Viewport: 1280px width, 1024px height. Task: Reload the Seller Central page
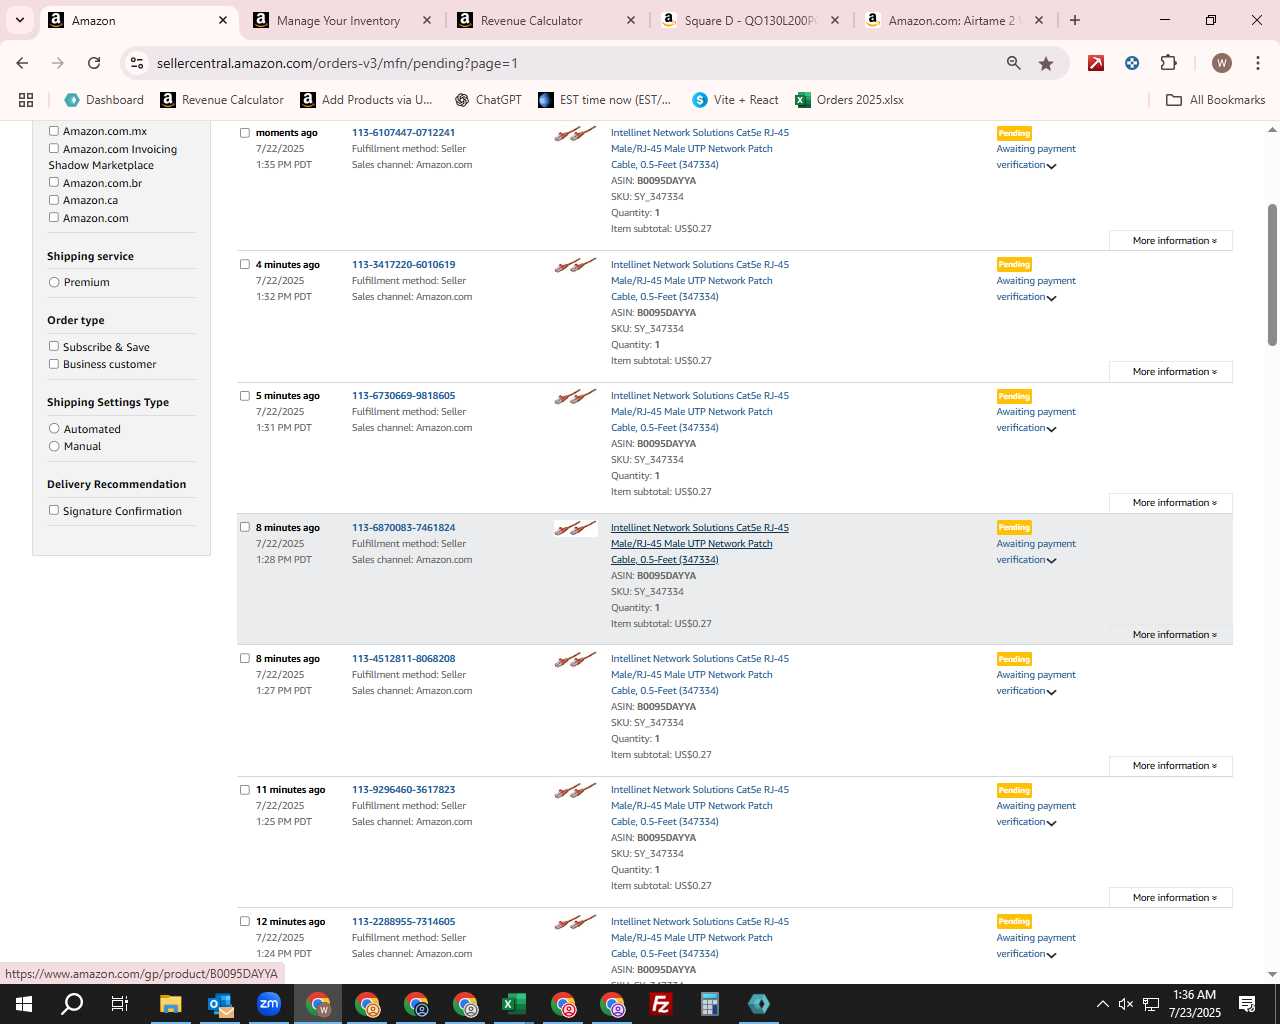coord(94,63)
